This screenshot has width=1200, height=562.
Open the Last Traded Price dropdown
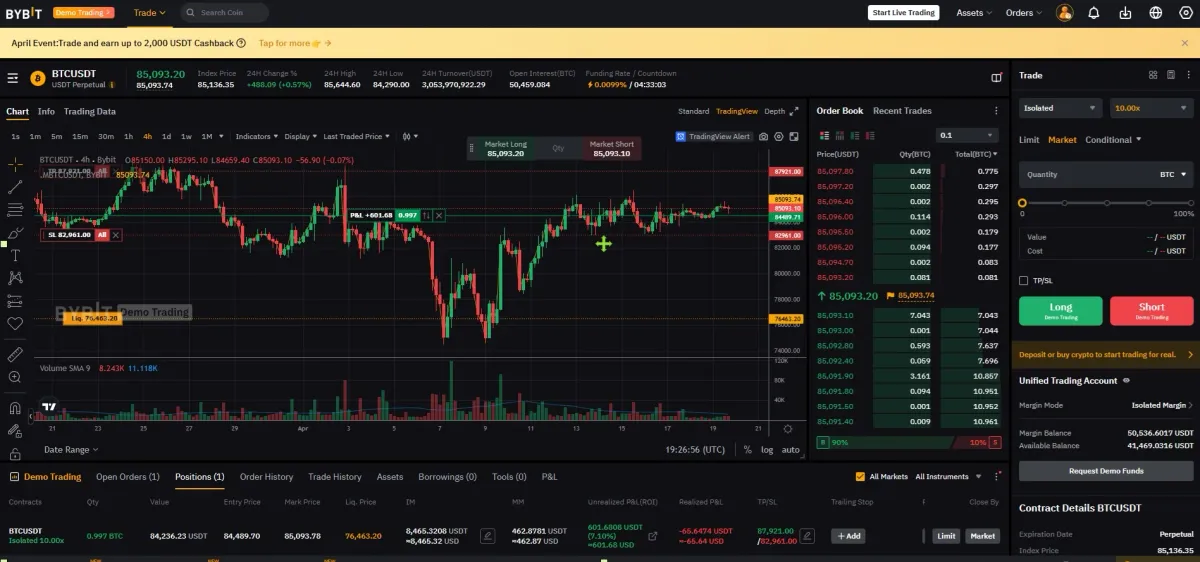click(x=357, y=136)
